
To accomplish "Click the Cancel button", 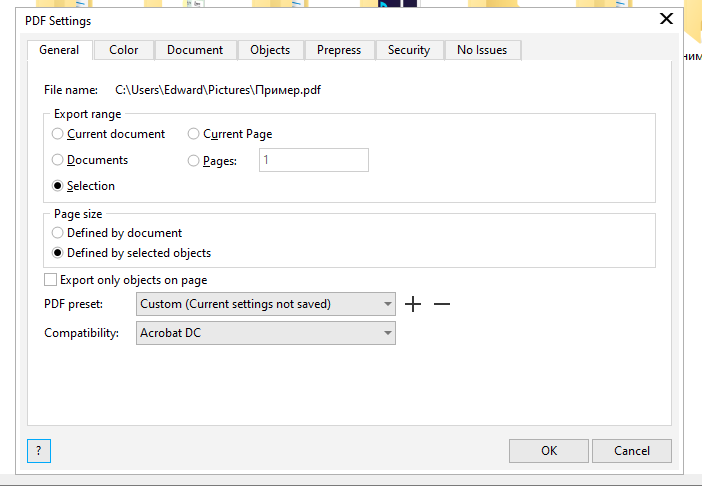I will tap(632, 451).
